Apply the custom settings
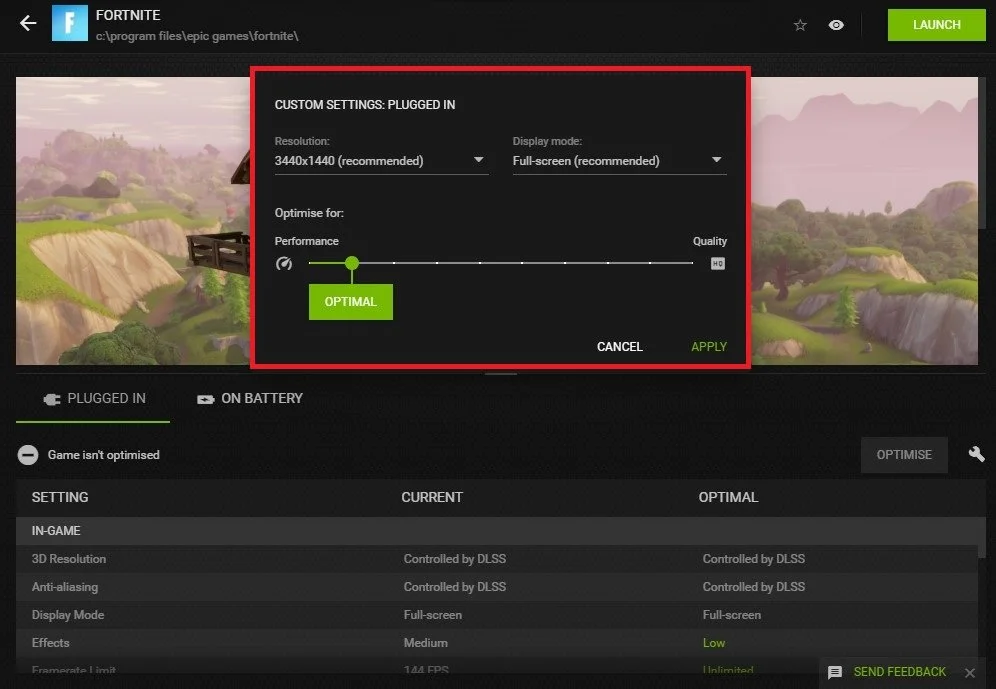Screen dimensions: 996x689 (708, 346)
